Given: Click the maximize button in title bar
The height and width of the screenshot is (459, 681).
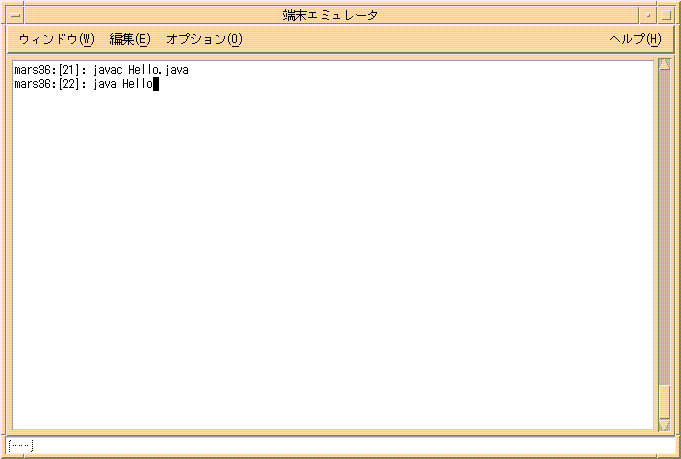Looking at the screenshot, I should tap(666, 15).
